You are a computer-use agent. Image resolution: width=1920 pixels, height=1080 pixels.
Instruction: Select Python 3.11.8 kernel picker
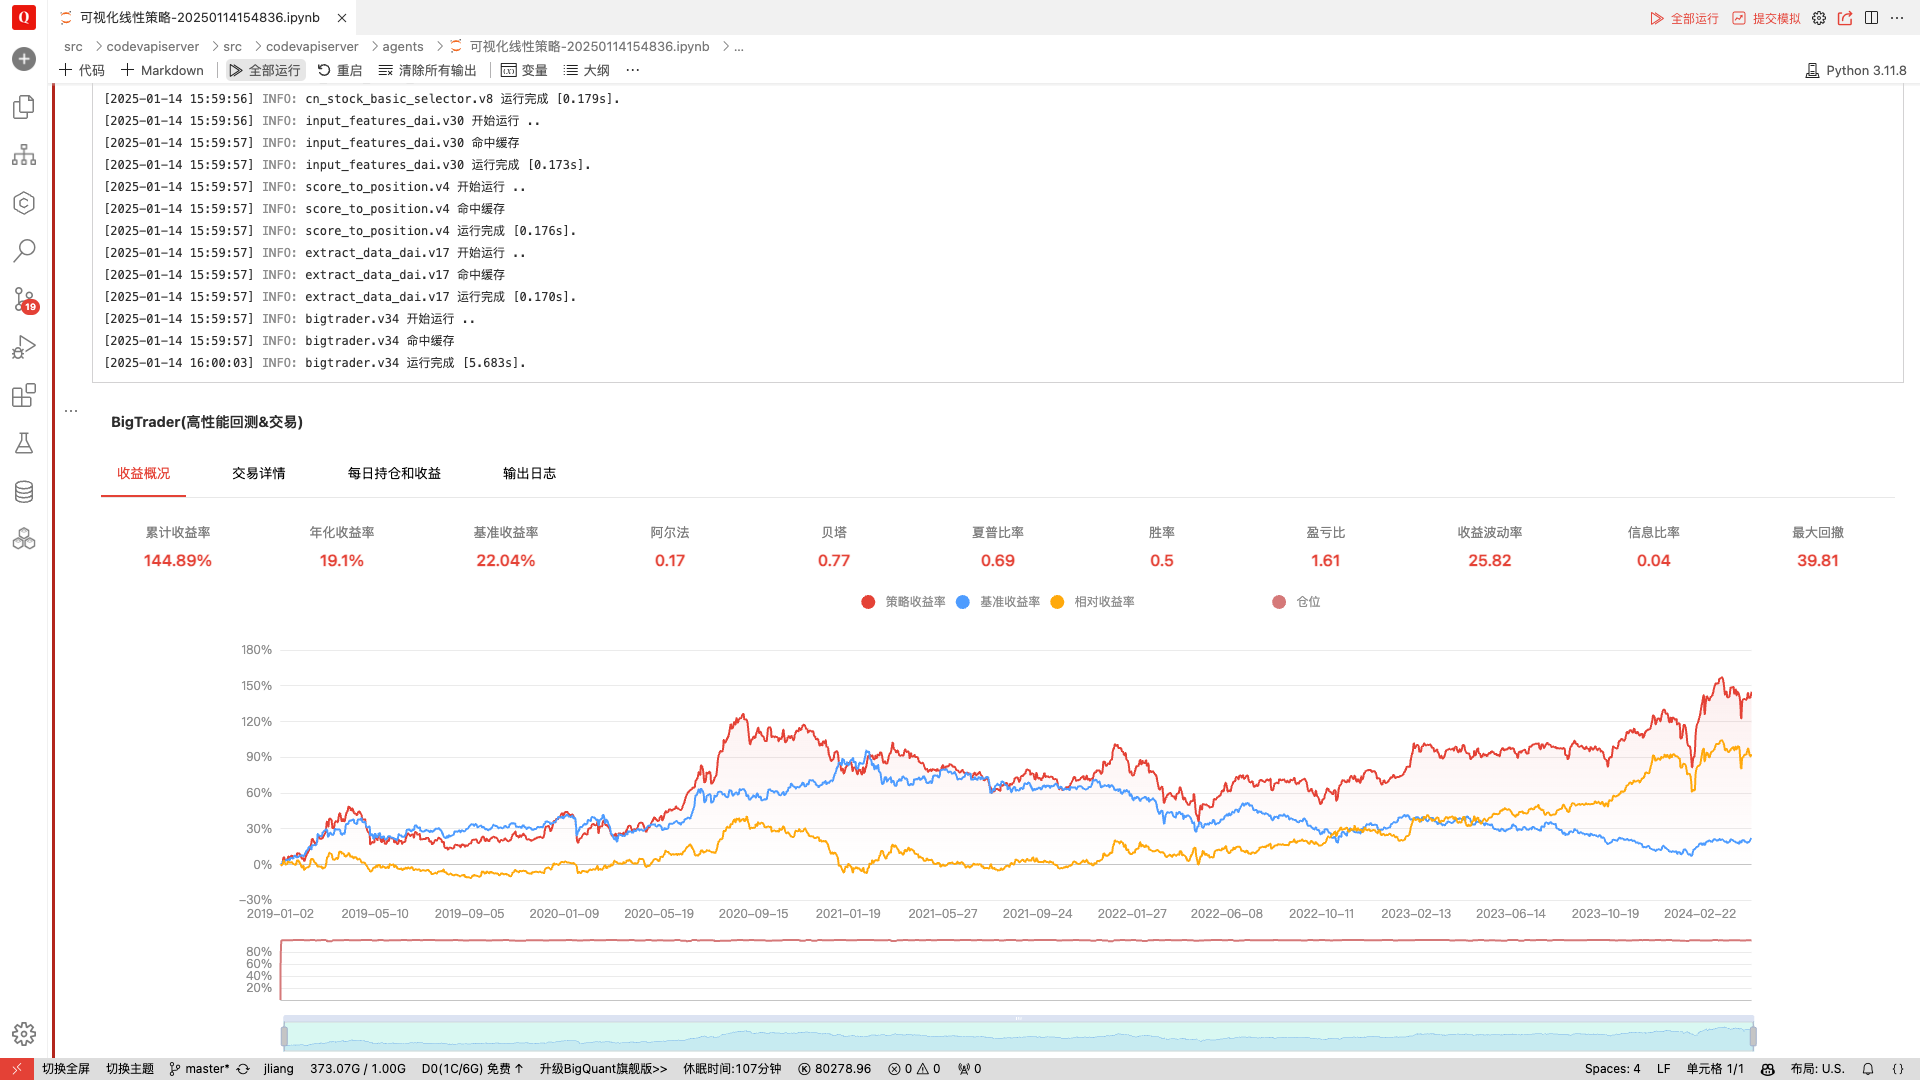(1856, 70)
